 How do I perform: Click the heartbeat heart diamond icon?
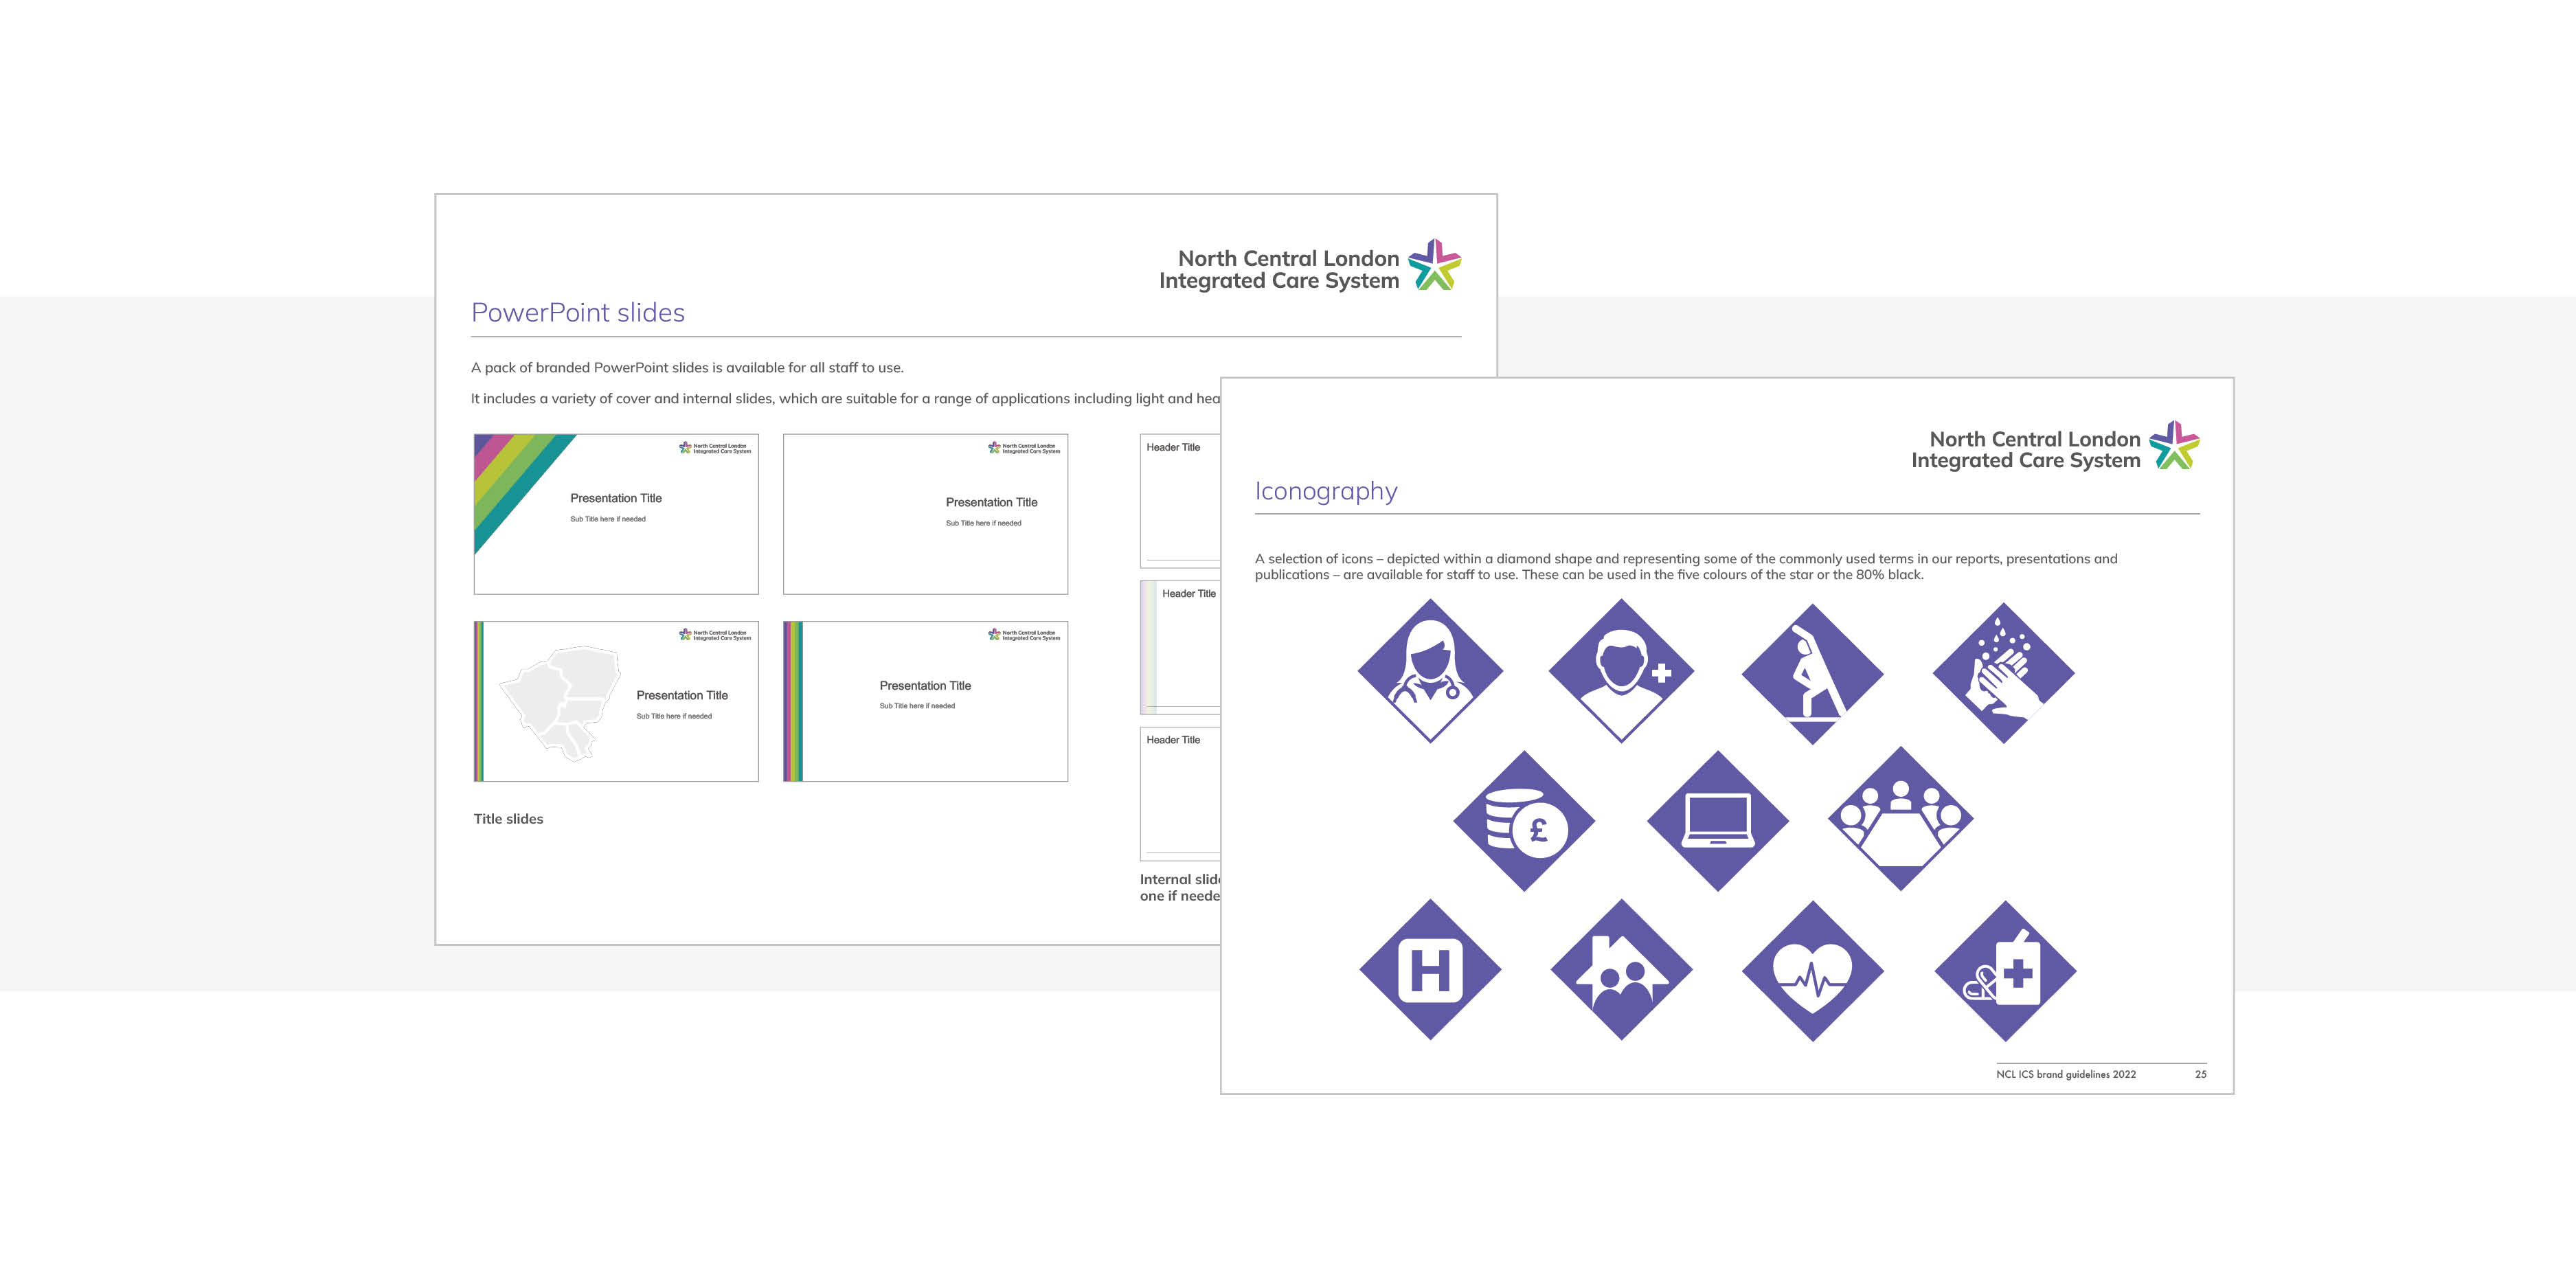(x=1812, y=971)
